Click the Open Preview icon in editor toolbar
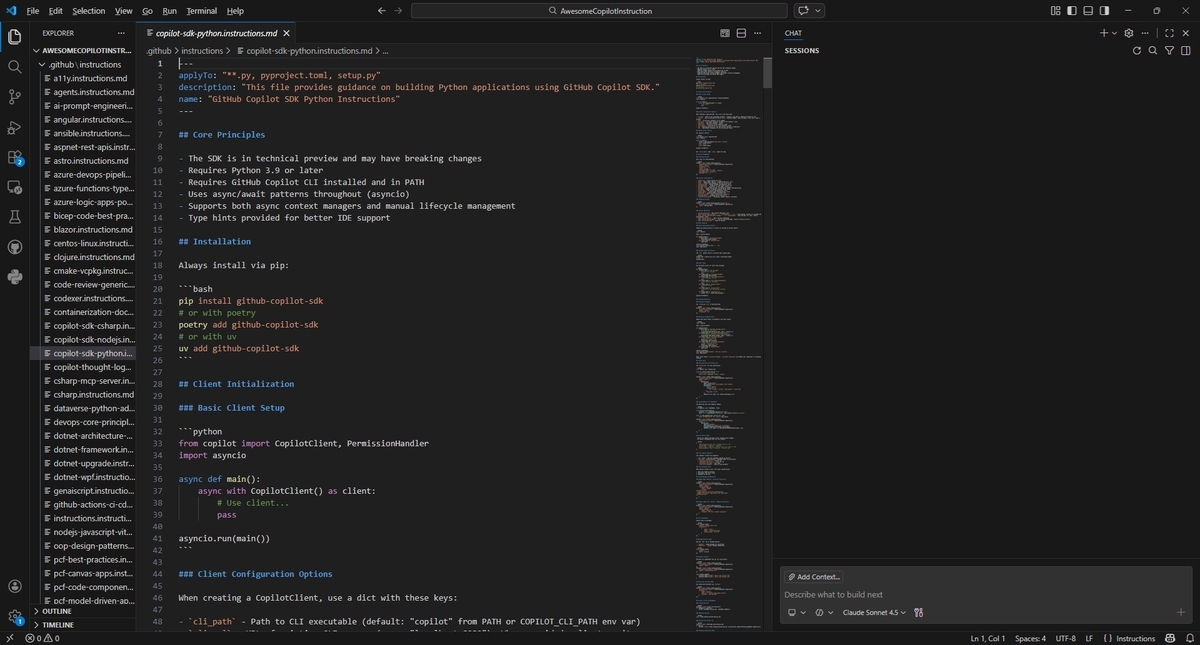The width and height of the screenshot is (1200, 645). pyautogui.click(x=724, y=33)
